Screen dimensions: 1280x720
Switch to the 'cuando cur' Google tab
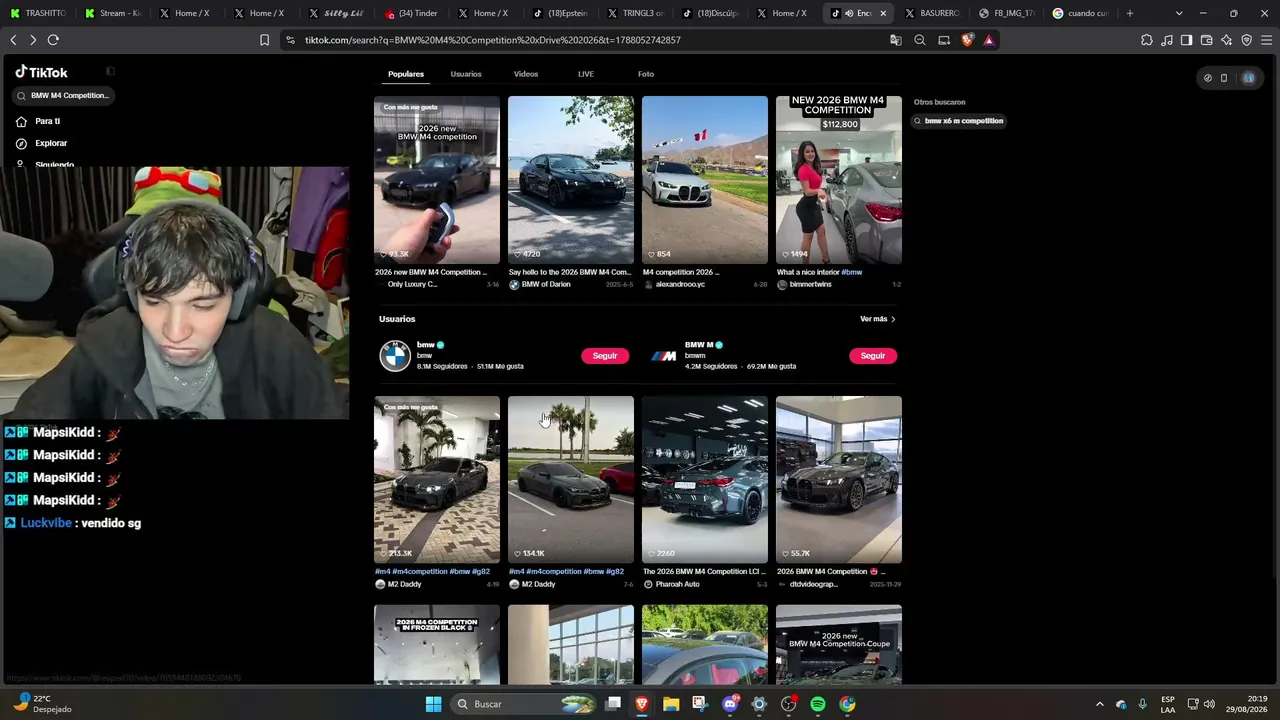click(x=1081, y=13)
